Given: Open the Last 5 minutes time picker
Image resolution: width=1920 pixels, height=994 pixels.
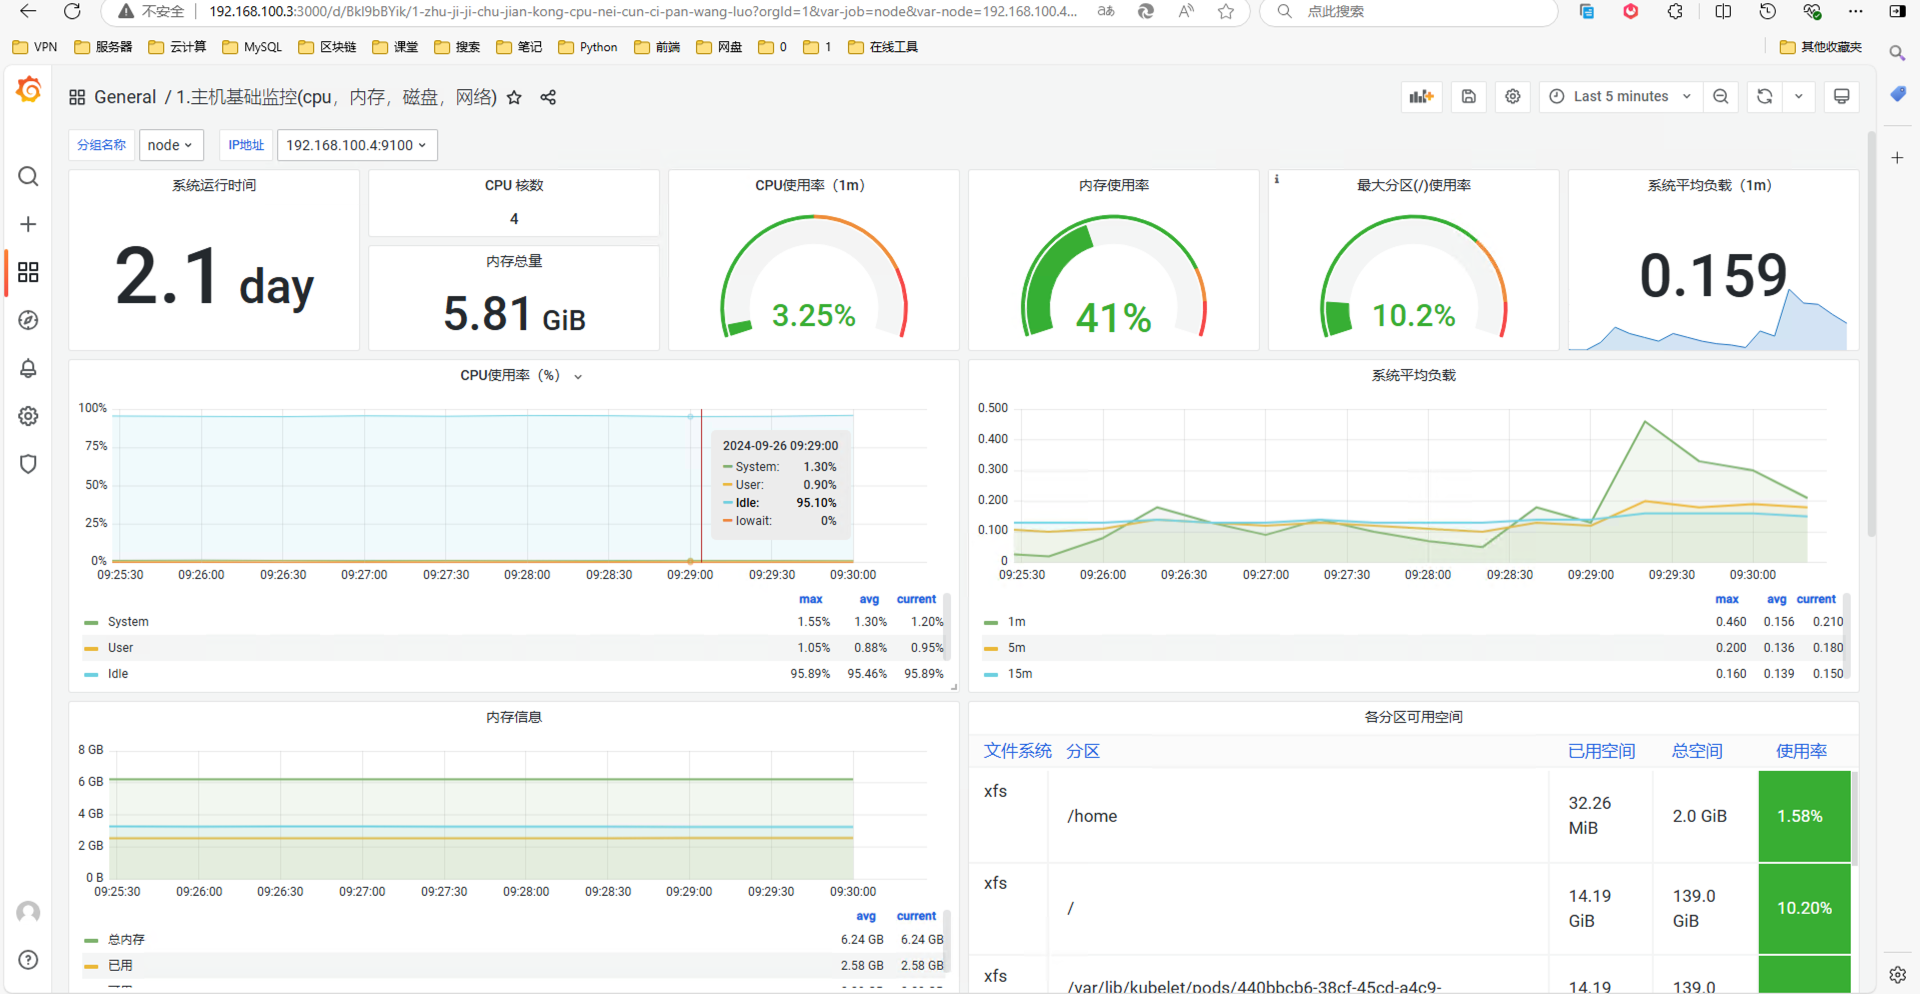Looking at the screenshot, I should (1620, 96).
